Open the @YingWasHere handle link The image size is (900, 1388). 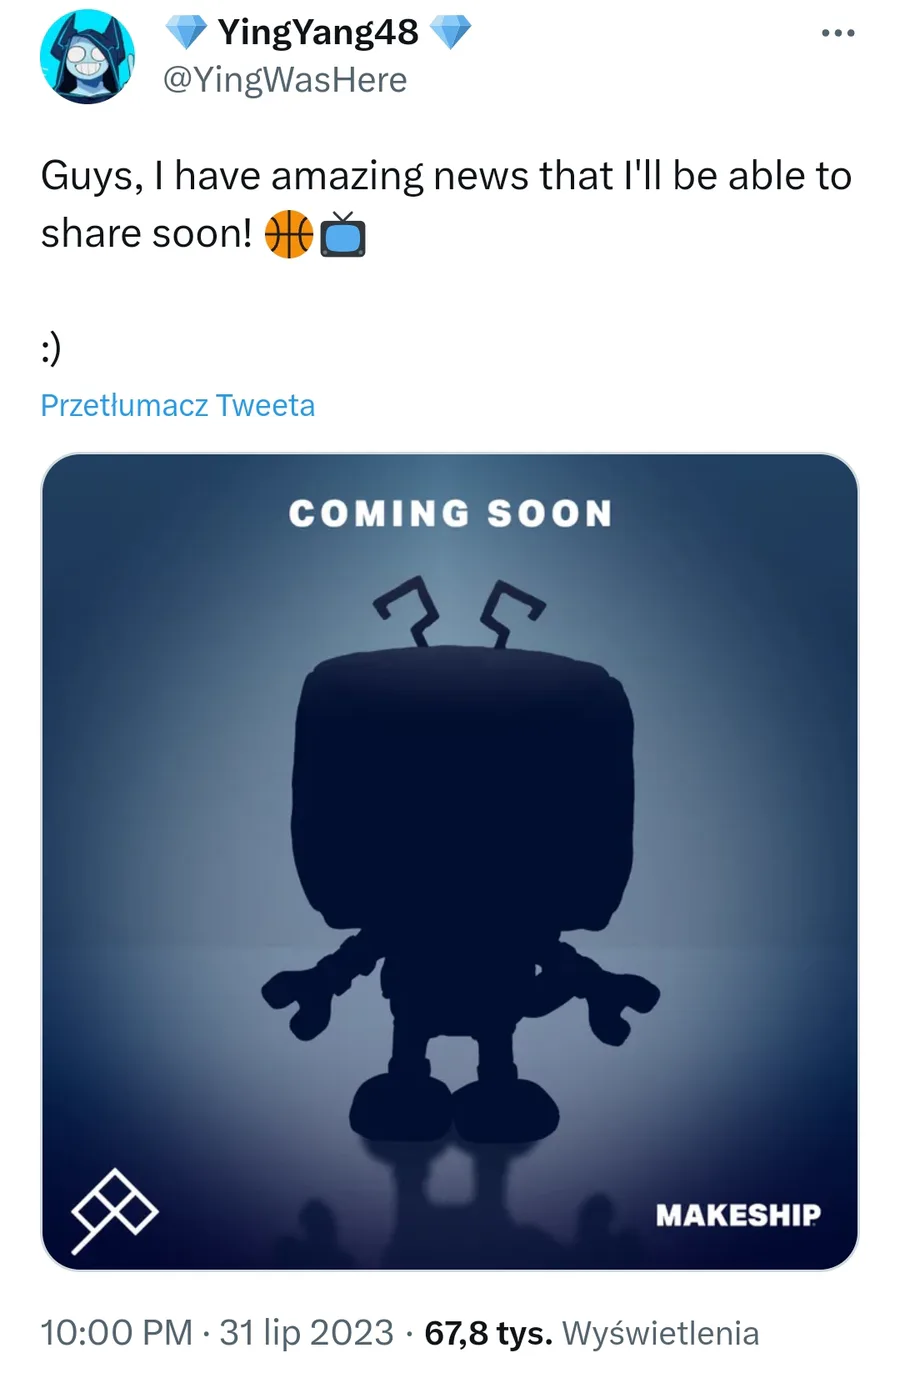[285, 80]
